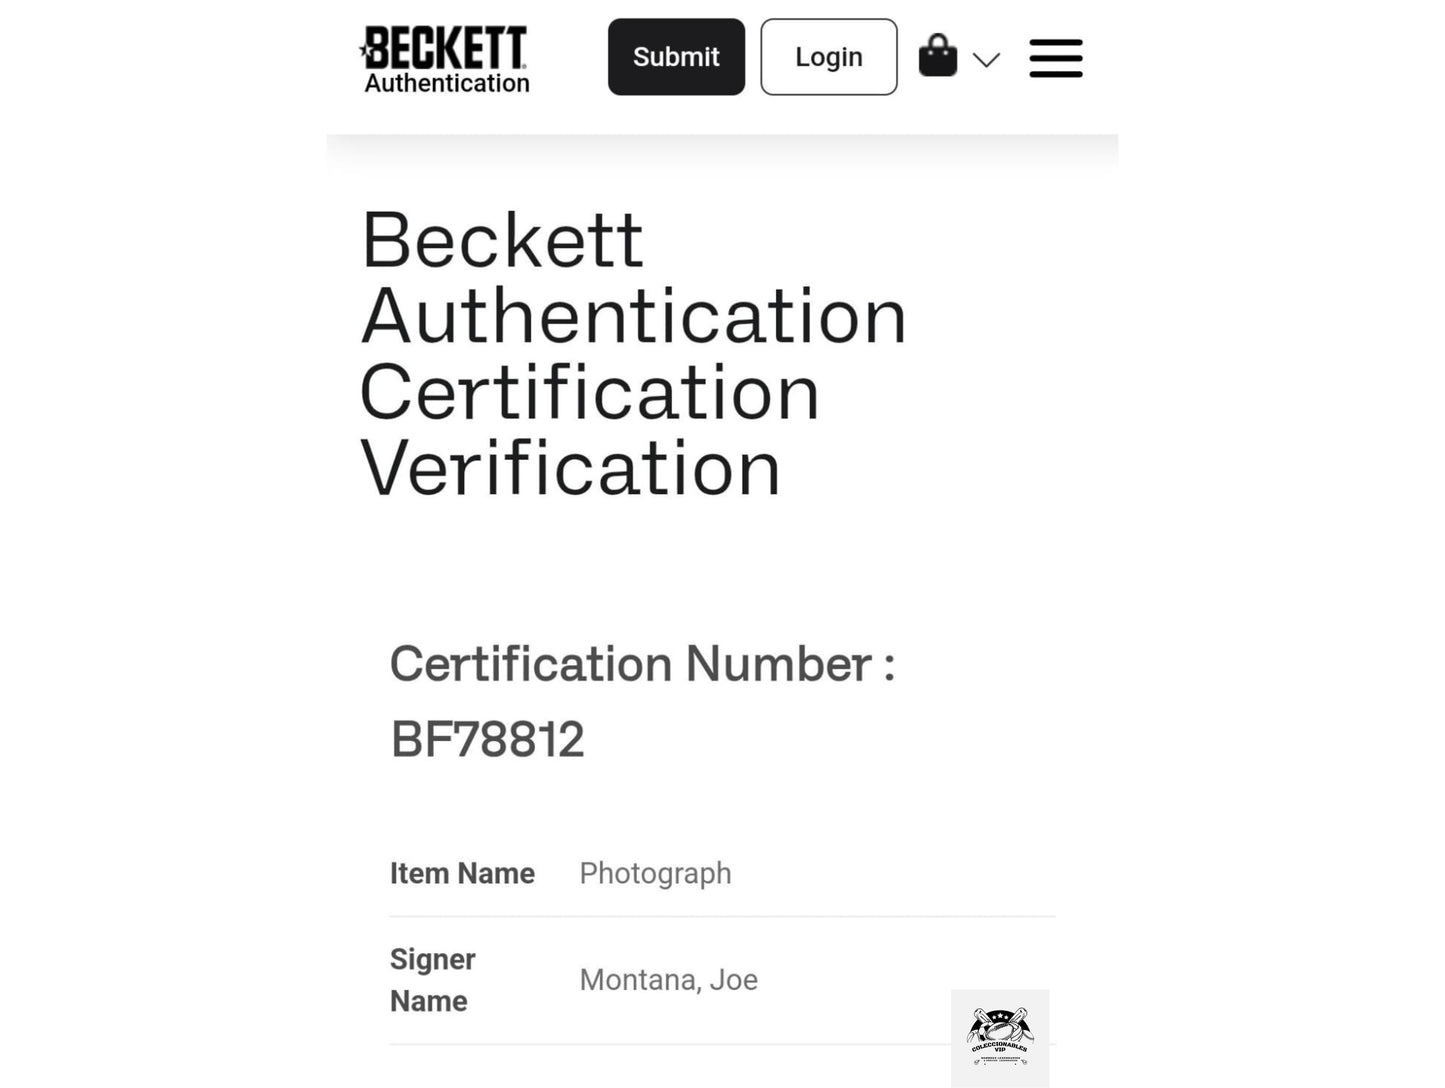
Task: Click the divider line below the Item Name row
Action: pos(722,916)
